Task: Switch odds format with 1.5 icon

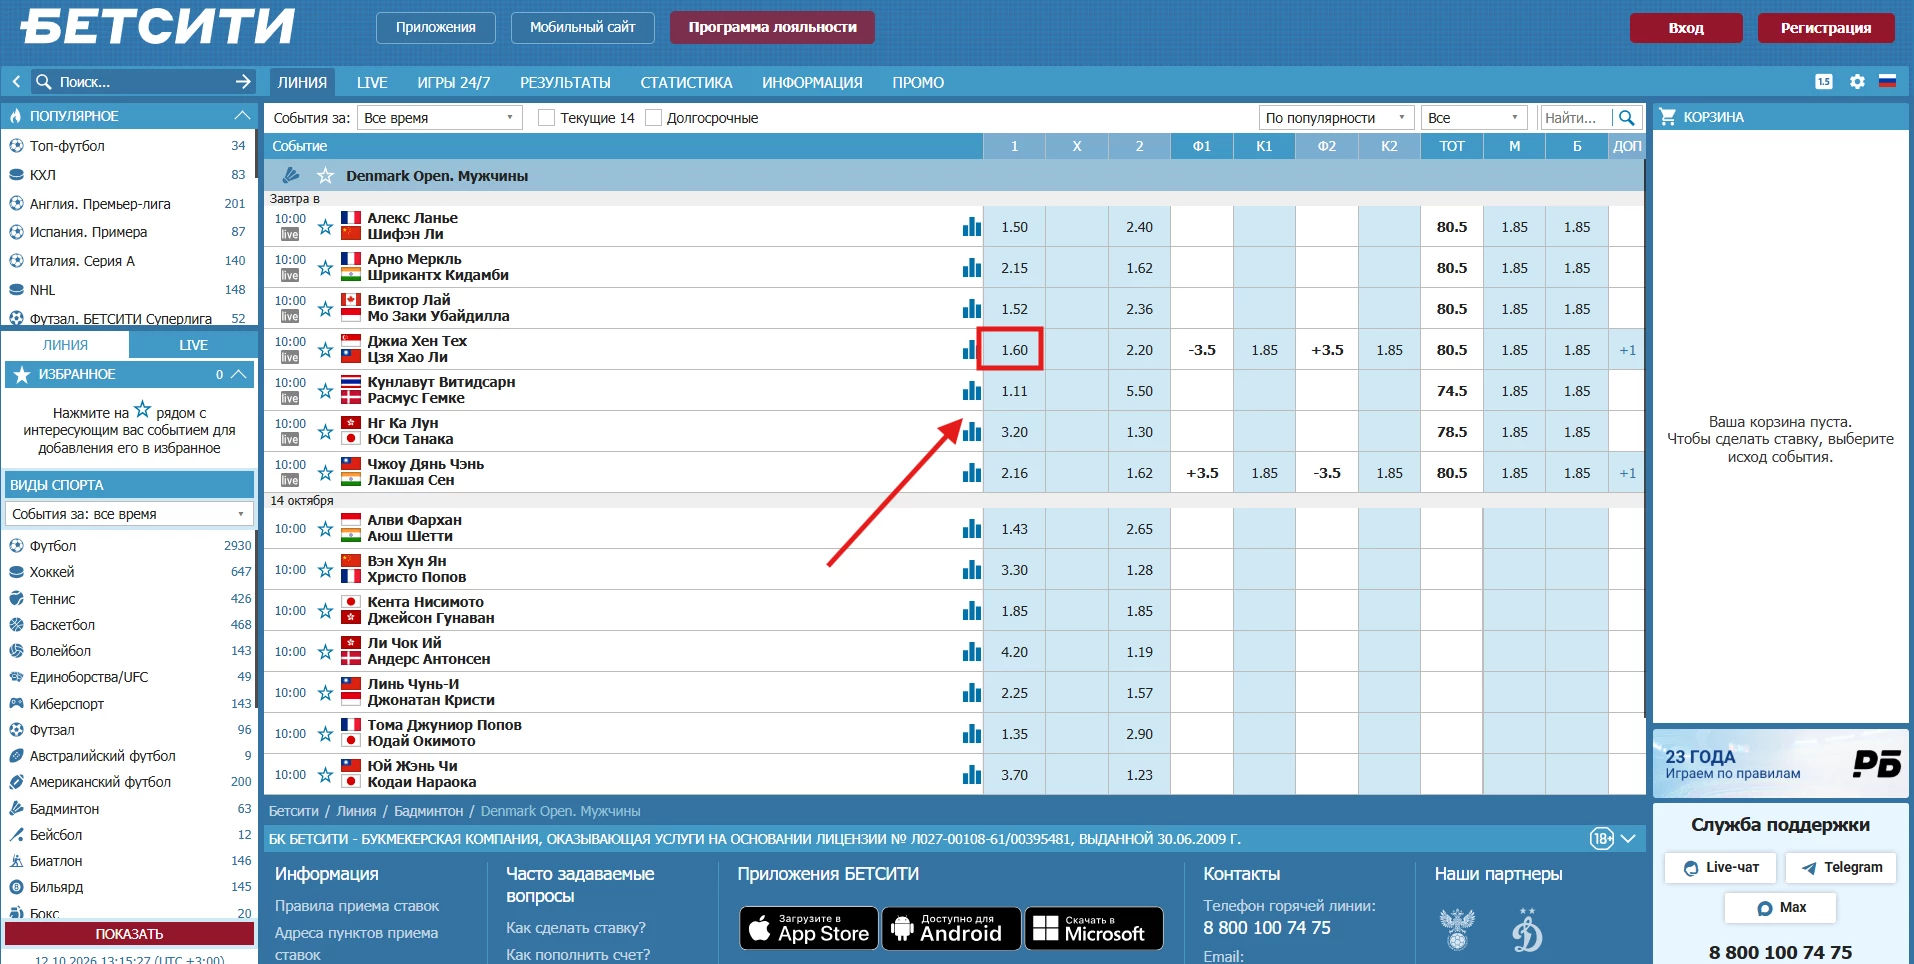Action: 1824,82
